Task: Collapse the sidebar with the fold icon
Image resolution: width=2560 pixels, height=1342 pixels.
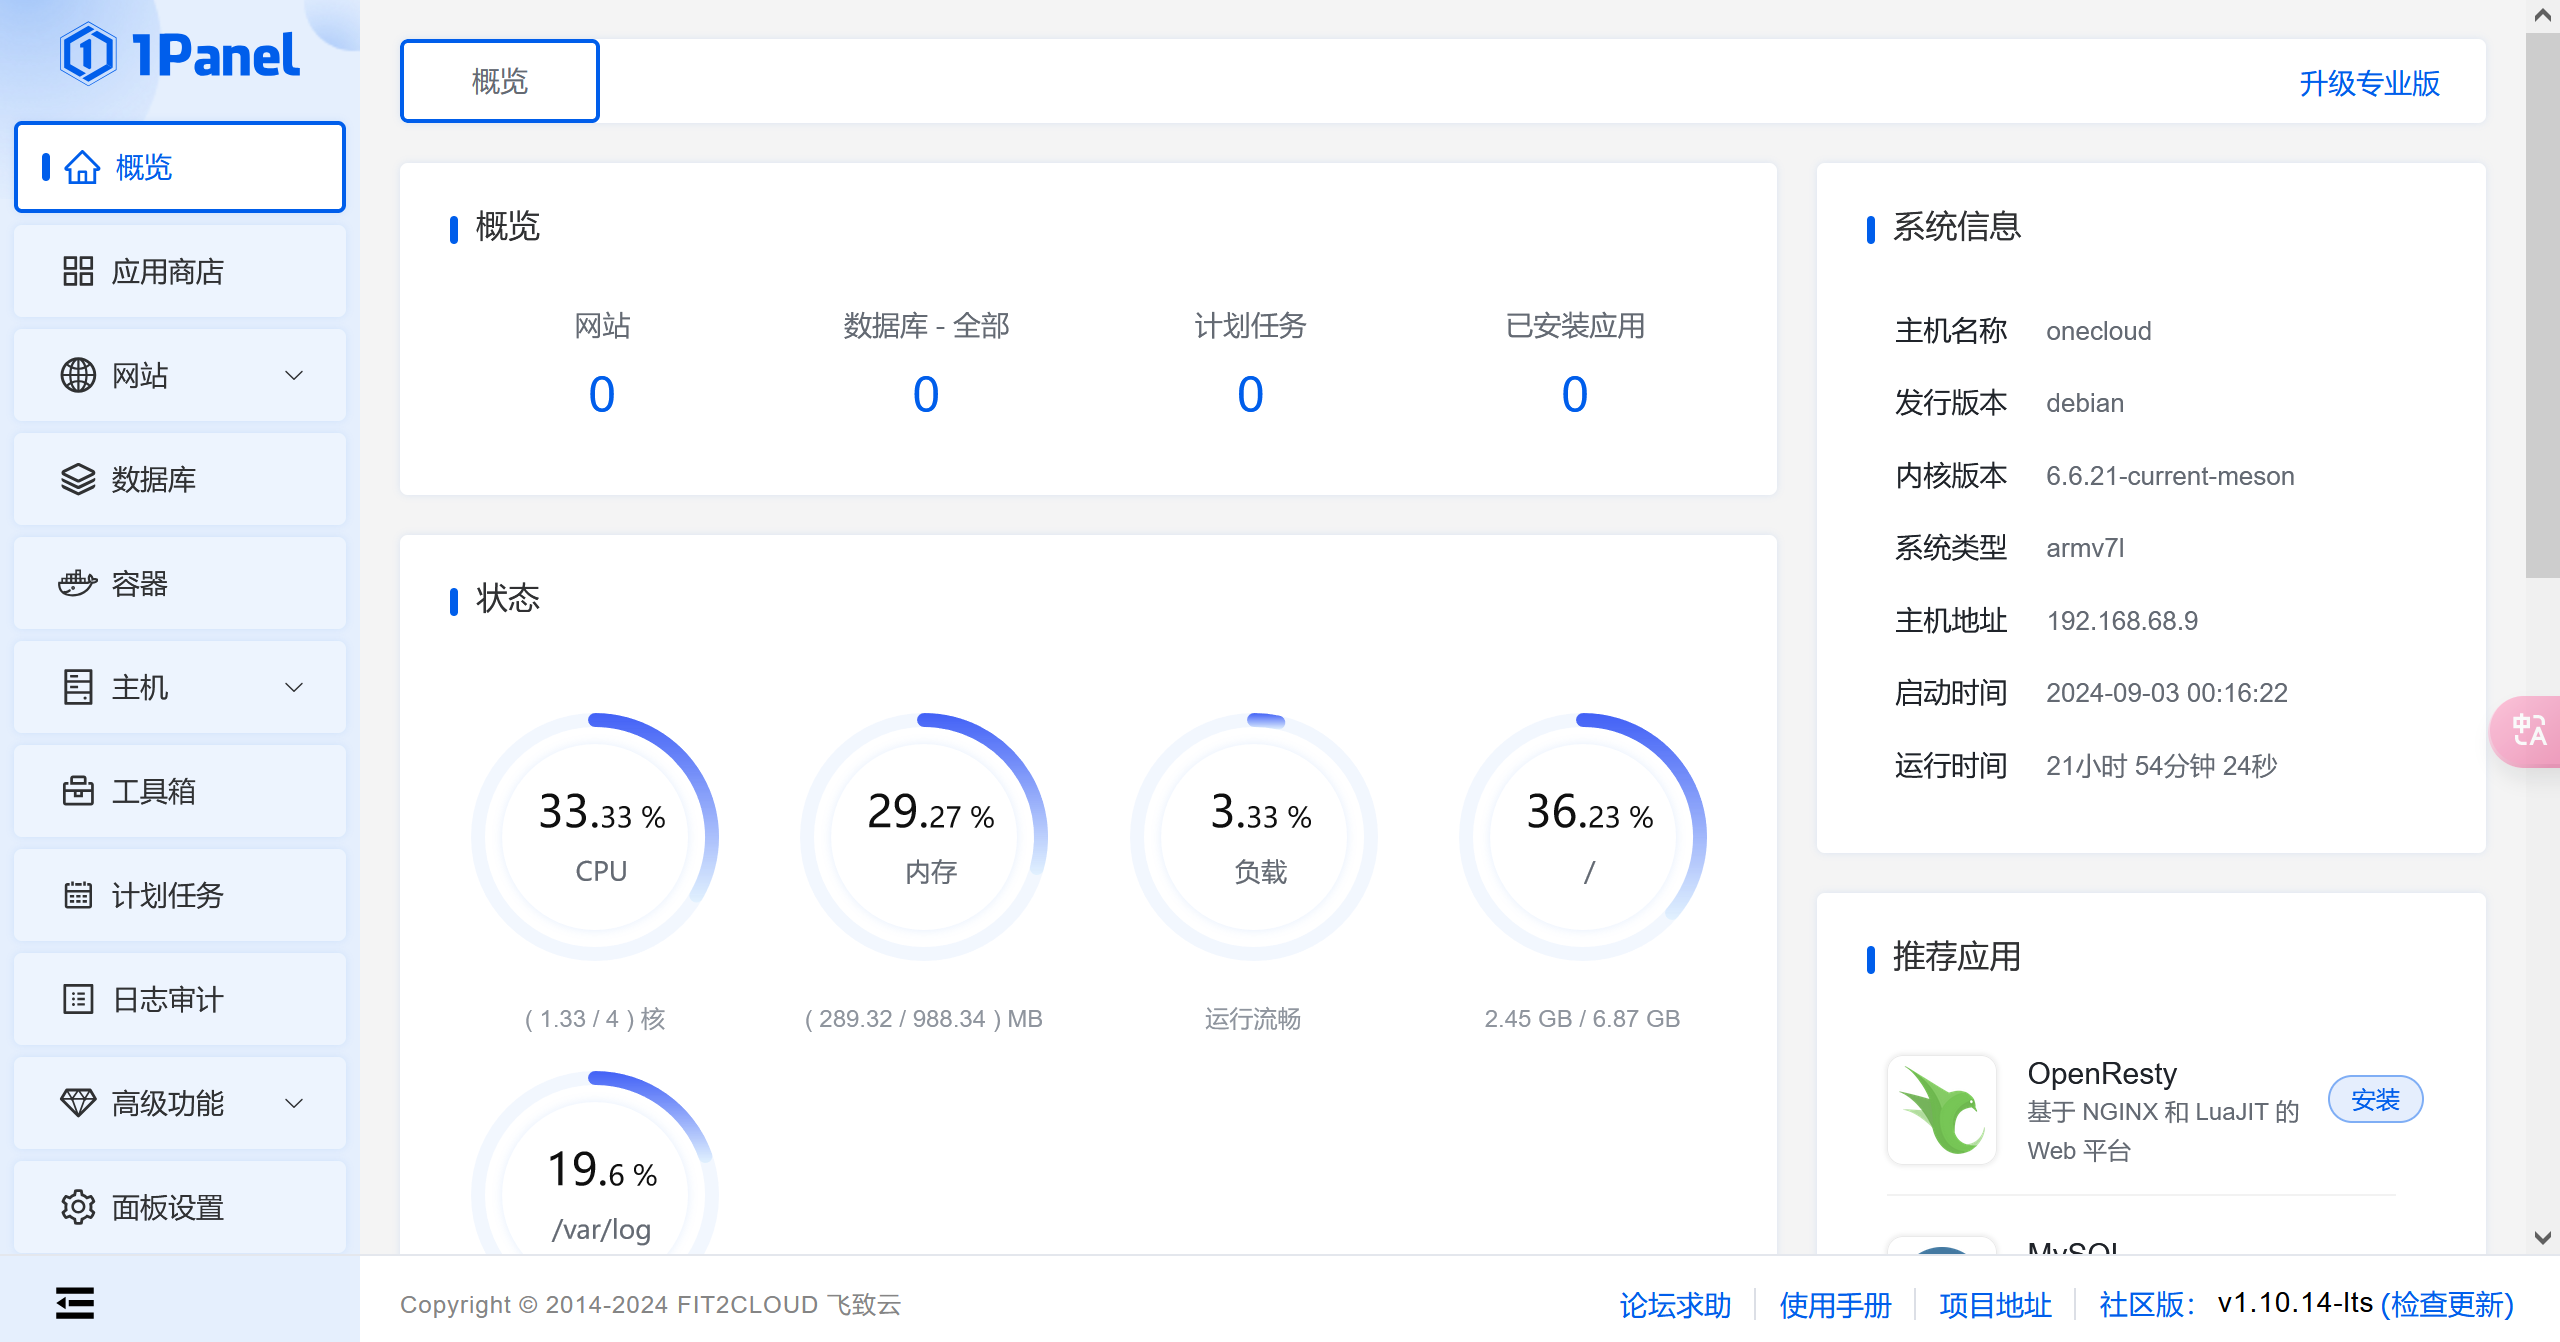Action: (75, 1303)
